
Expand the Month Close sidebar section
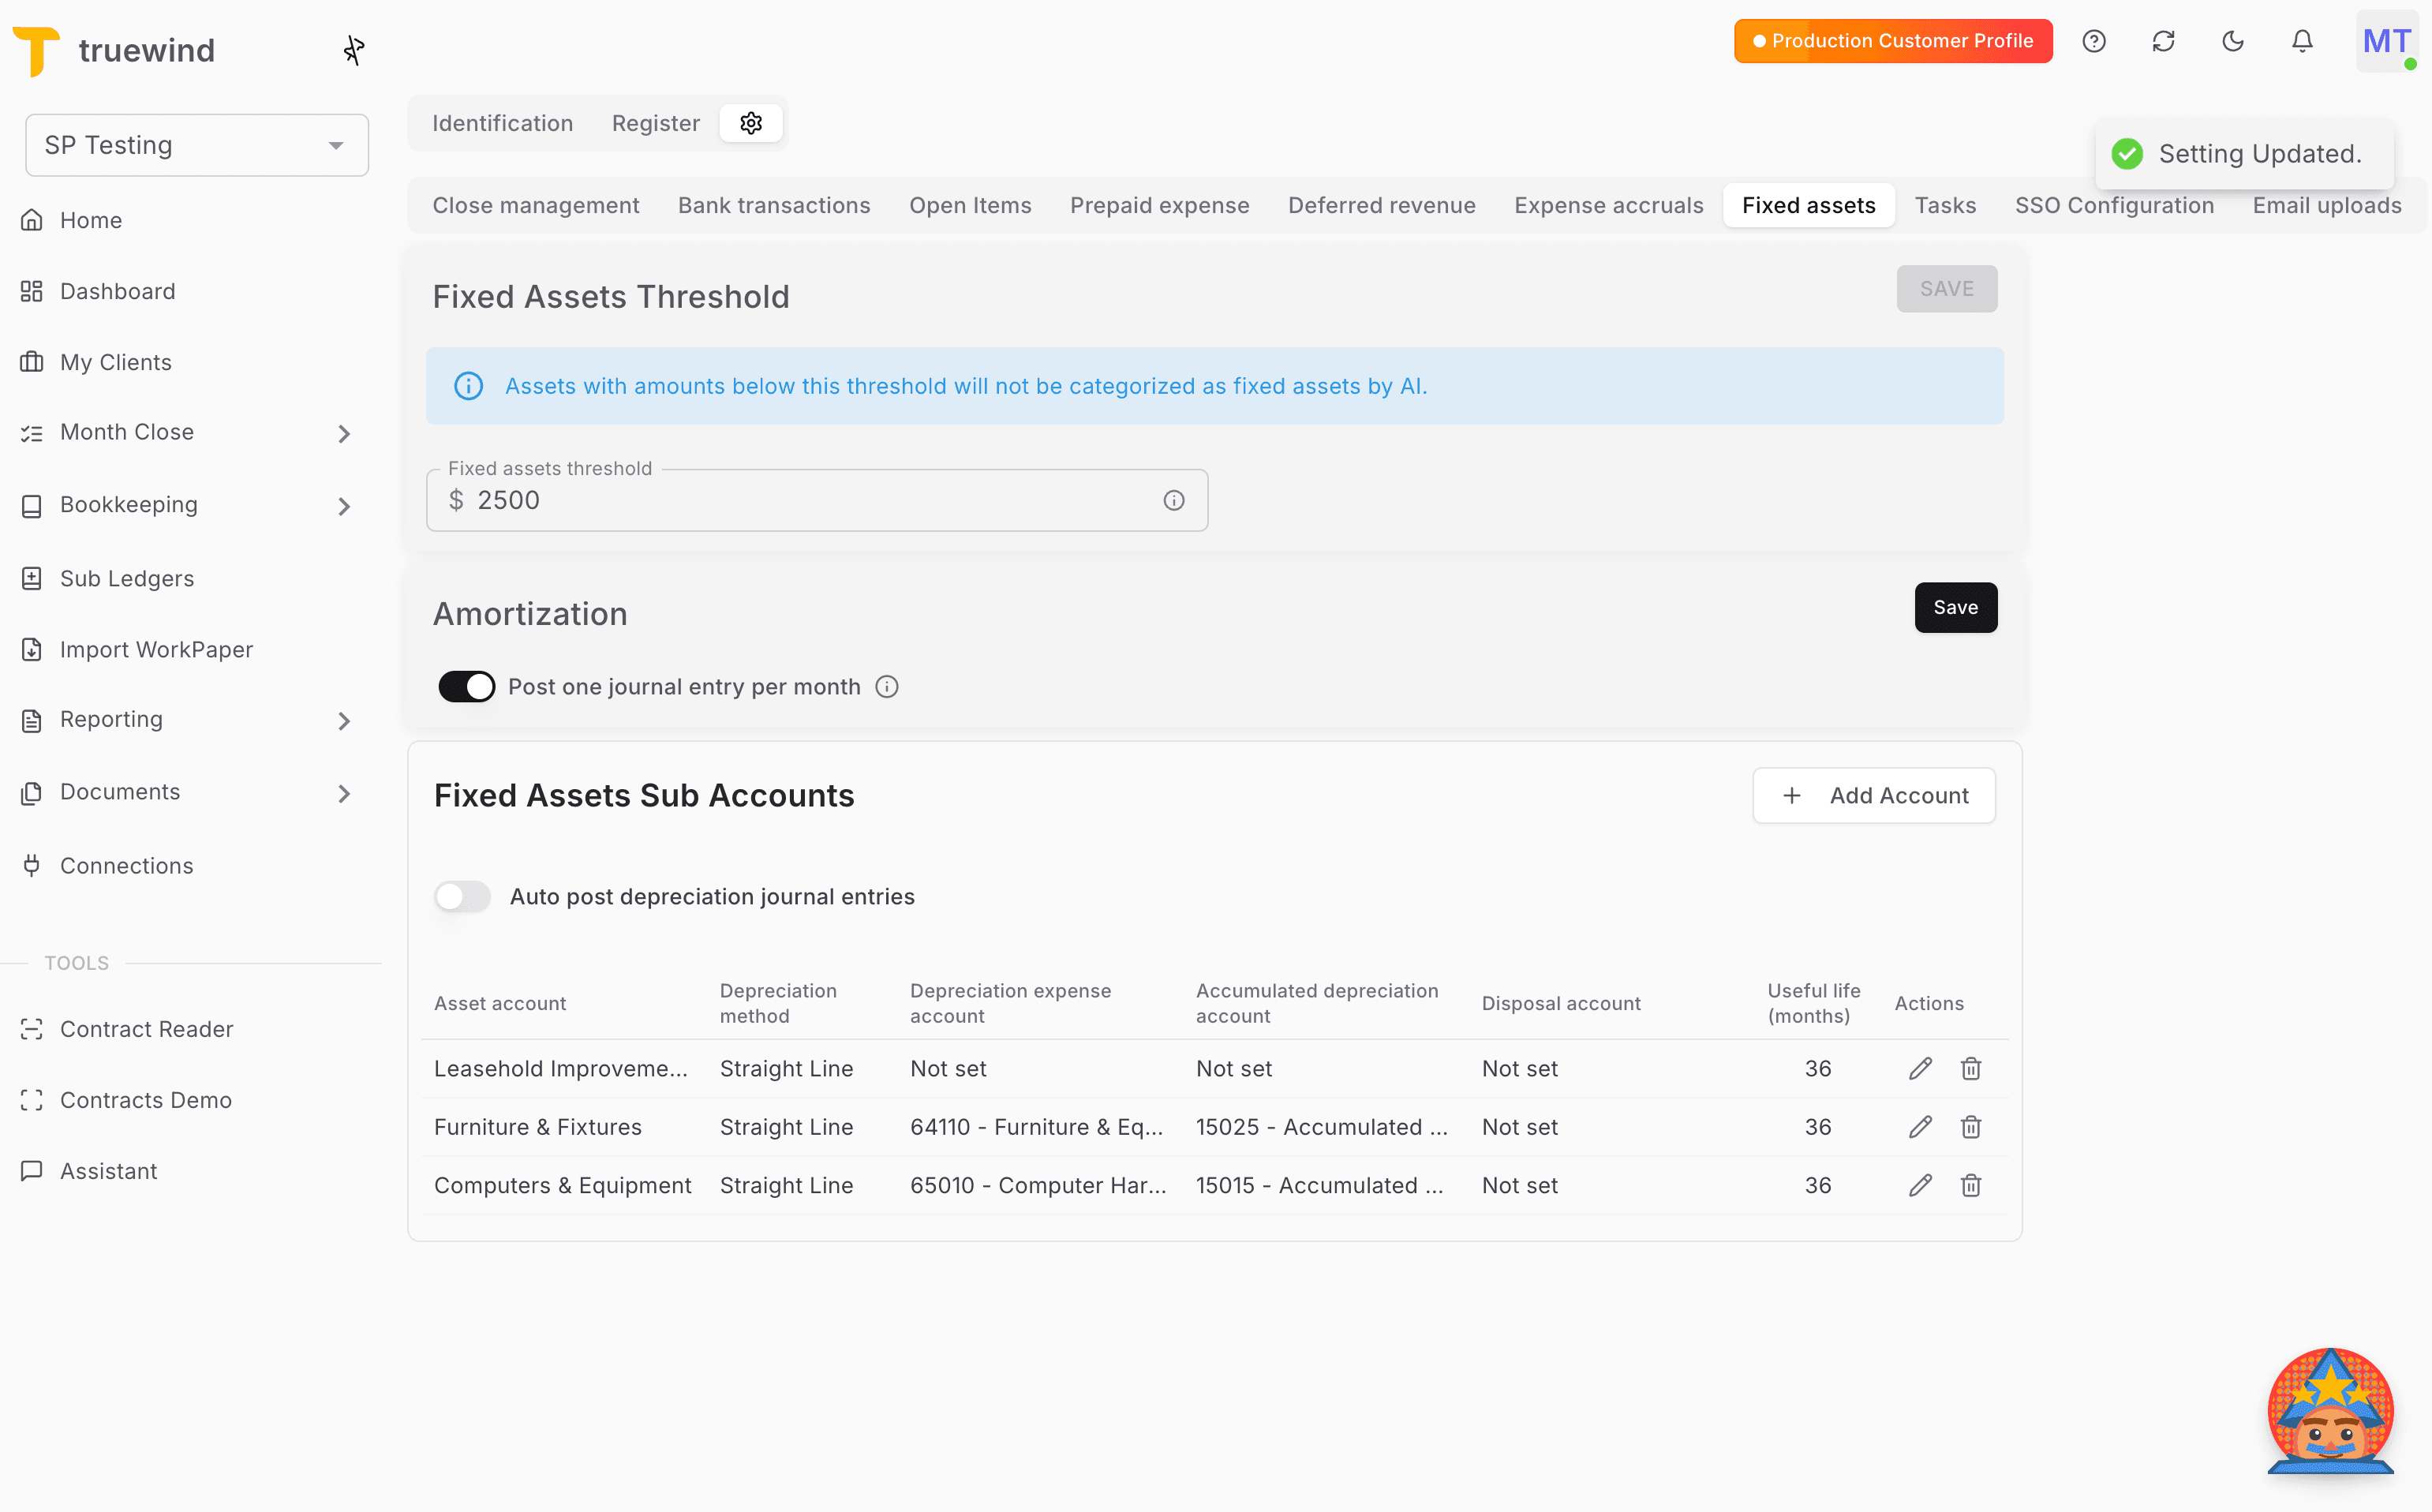[x=344, y=433]
